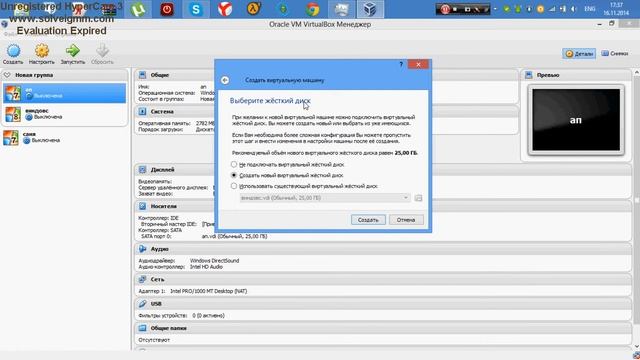Select the 'an' virtual machine
The image size is (640, 360).
tap(65, 93)
